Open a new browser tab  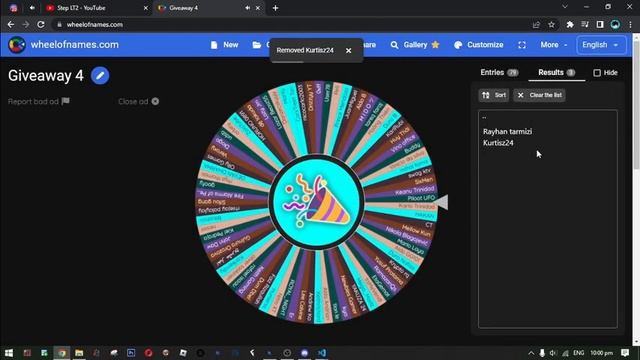276,8
